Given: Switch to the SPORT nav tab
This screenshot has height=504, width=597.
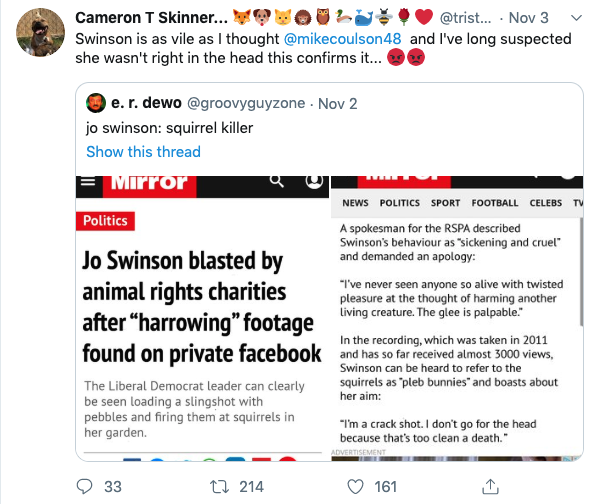Looking at the screenshot, I should click(x=445, y=203).
